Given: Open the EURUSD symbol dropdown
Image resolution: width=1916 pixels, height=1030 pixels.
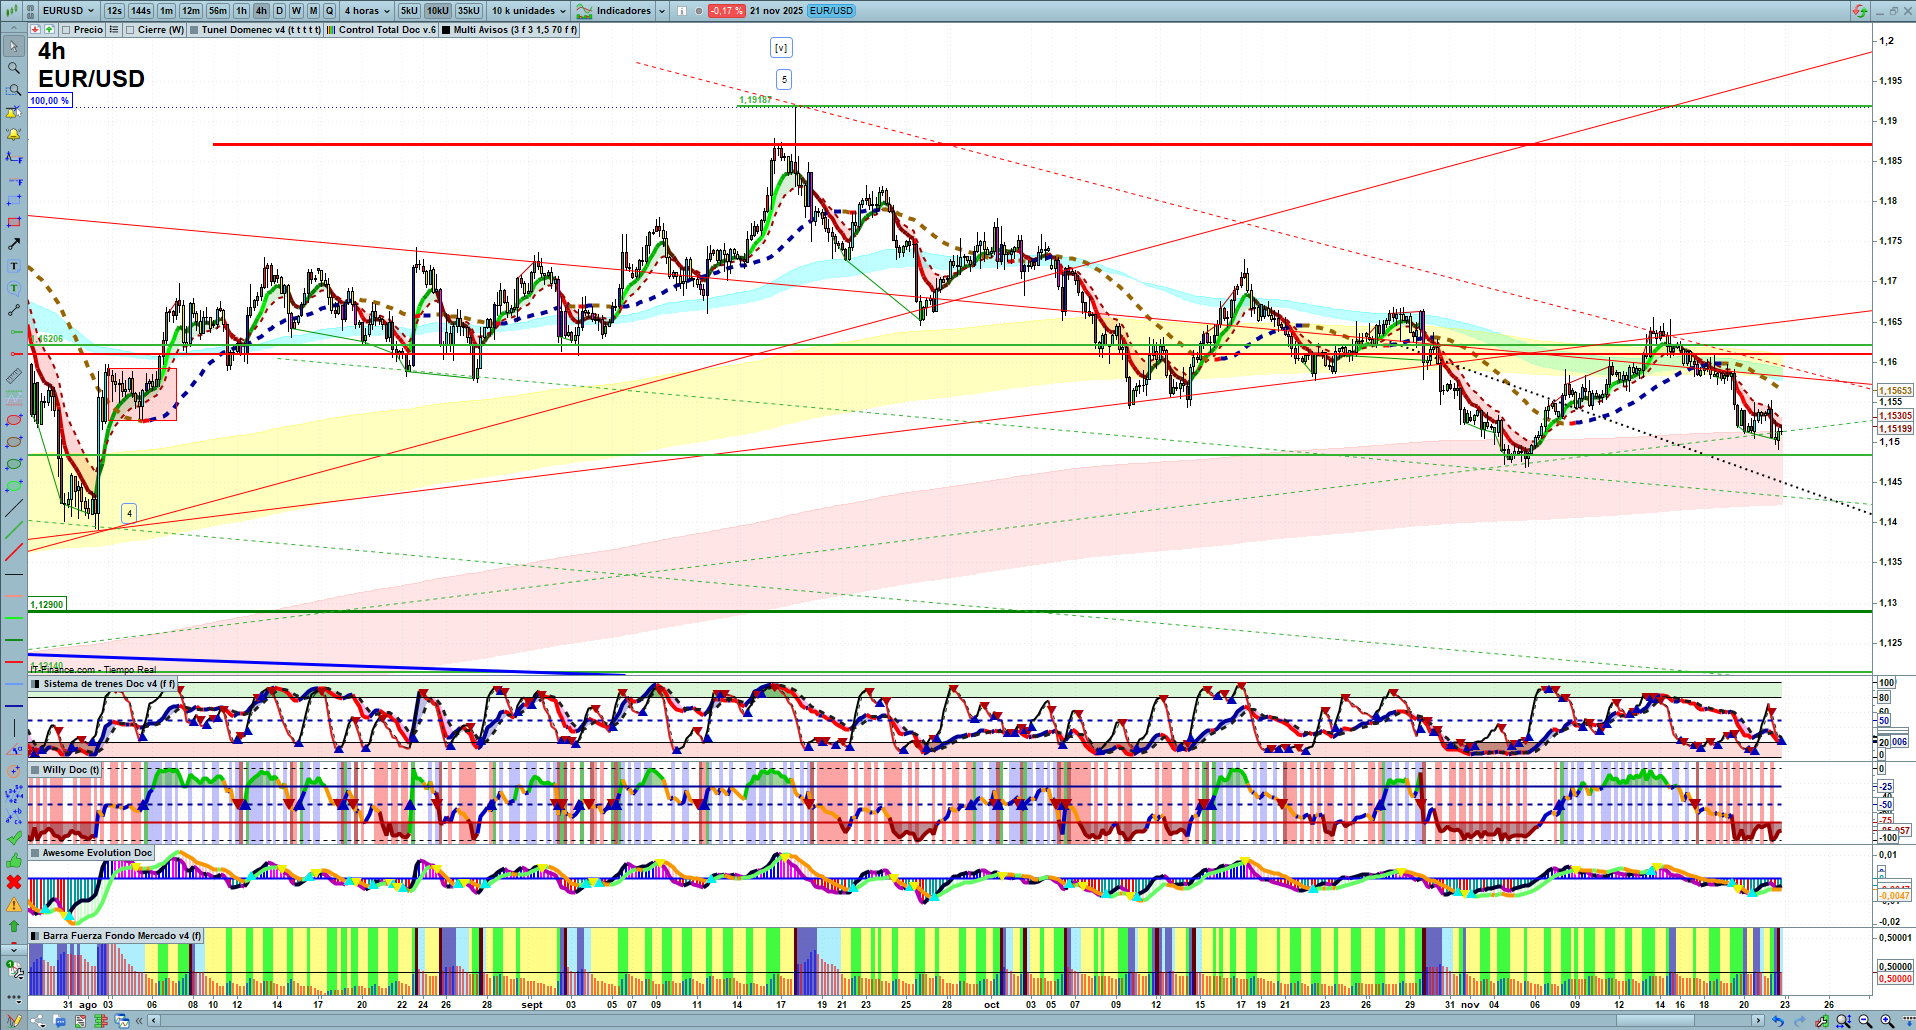Looking at the screenshot, I should (68, 11).
